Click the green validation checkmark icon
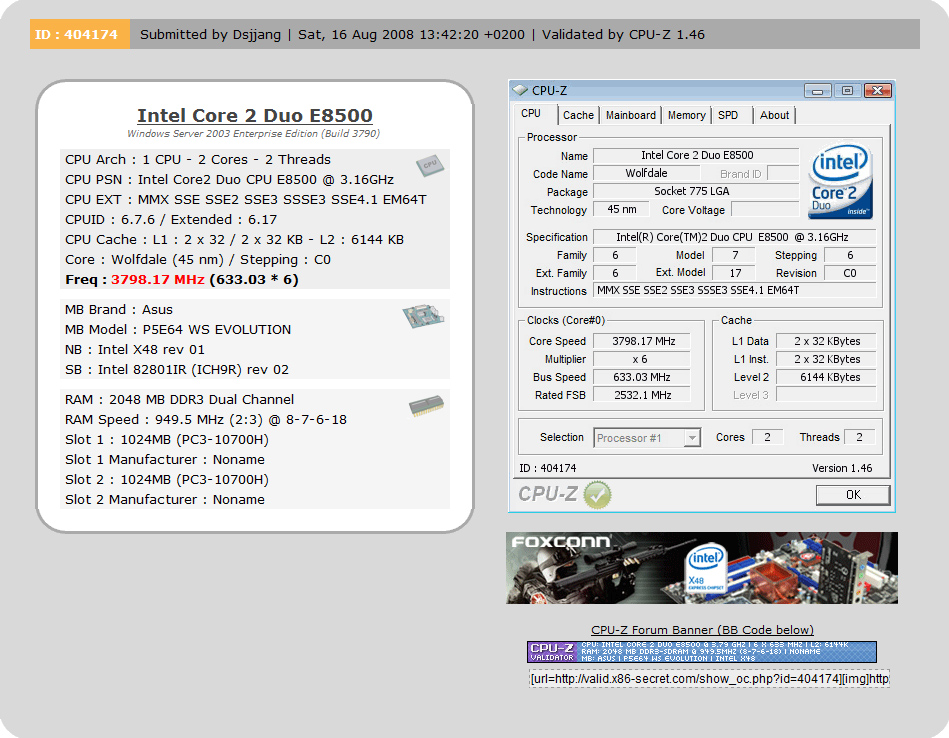The width and height of the screenshot is (949, 738). [x=597, y=495]
